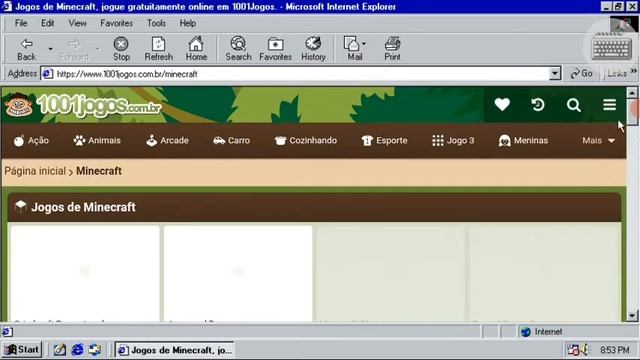Viewport: 640px width, 360px height.
Task: Click the Jogos de Minecraft heading
Action: pos(83,207)
